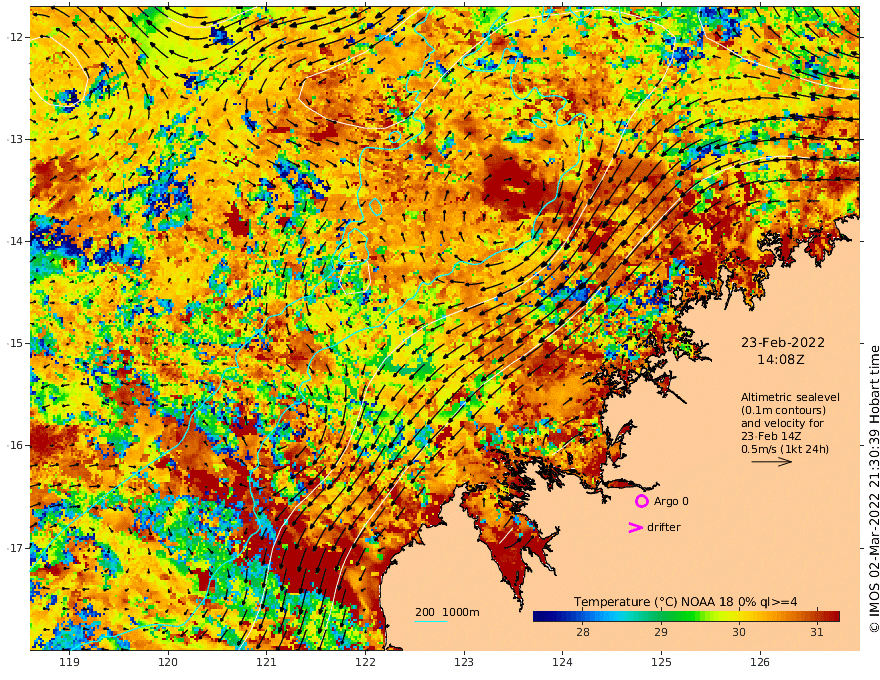Click longitude label 122 on the axis
880x680 pixels.
pos(365,662)
